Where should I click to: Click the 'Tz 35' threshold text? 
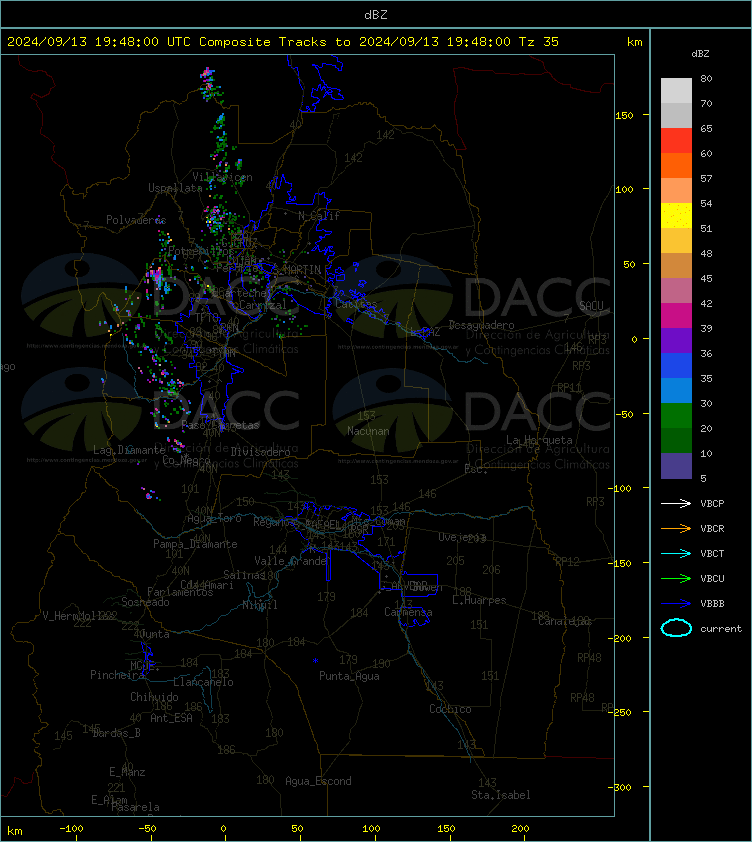point(539,41)
